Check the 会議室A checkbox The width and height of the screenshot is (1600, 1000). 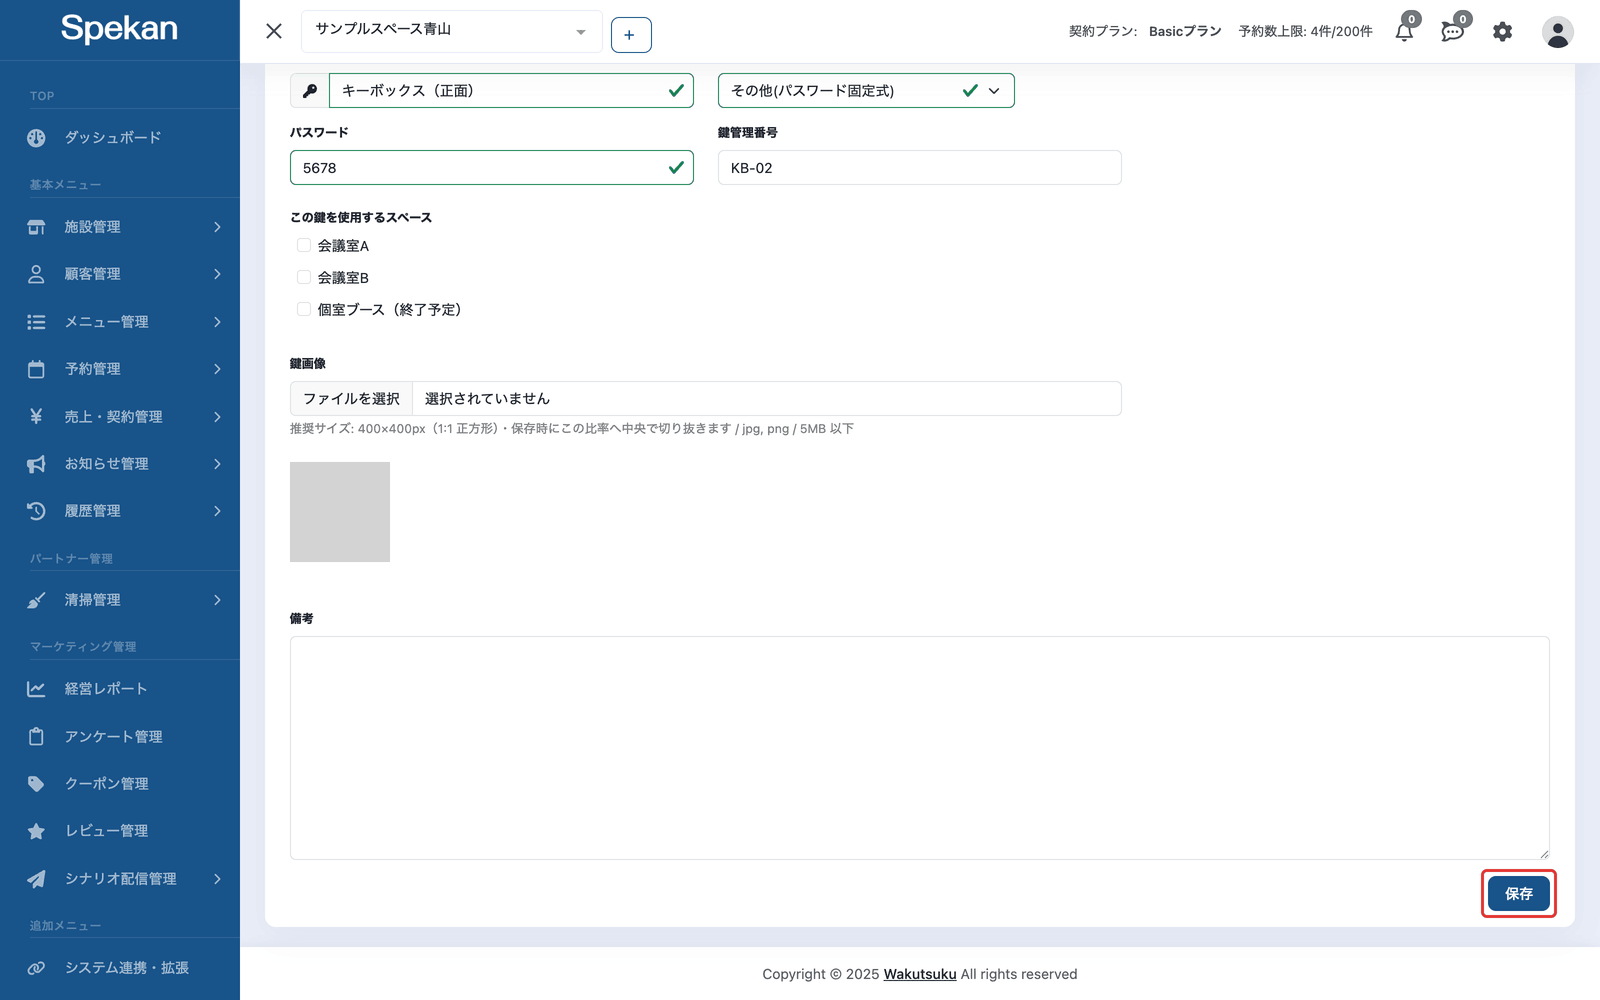click(x=304, y=245)
